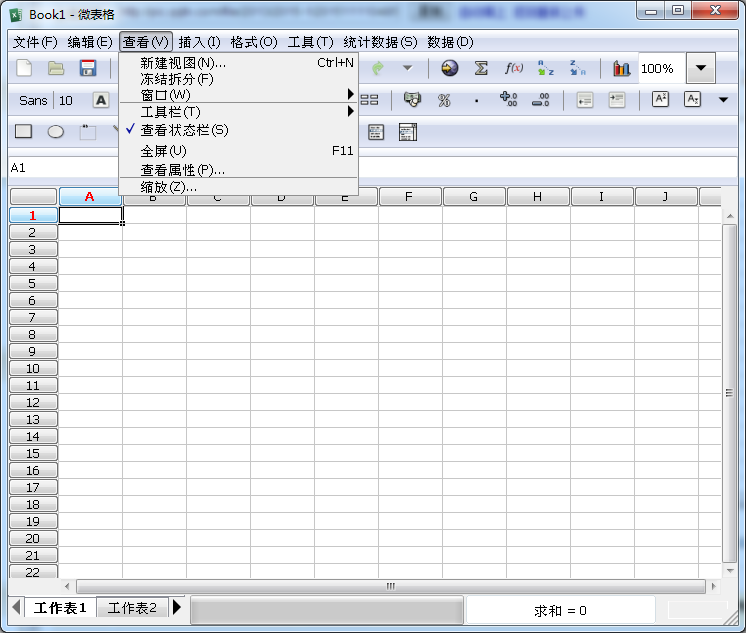The width and height of the screenshot is (746, 633).
Task: Choose 冻结拆分 from the View menu
Action: point(177,79)
